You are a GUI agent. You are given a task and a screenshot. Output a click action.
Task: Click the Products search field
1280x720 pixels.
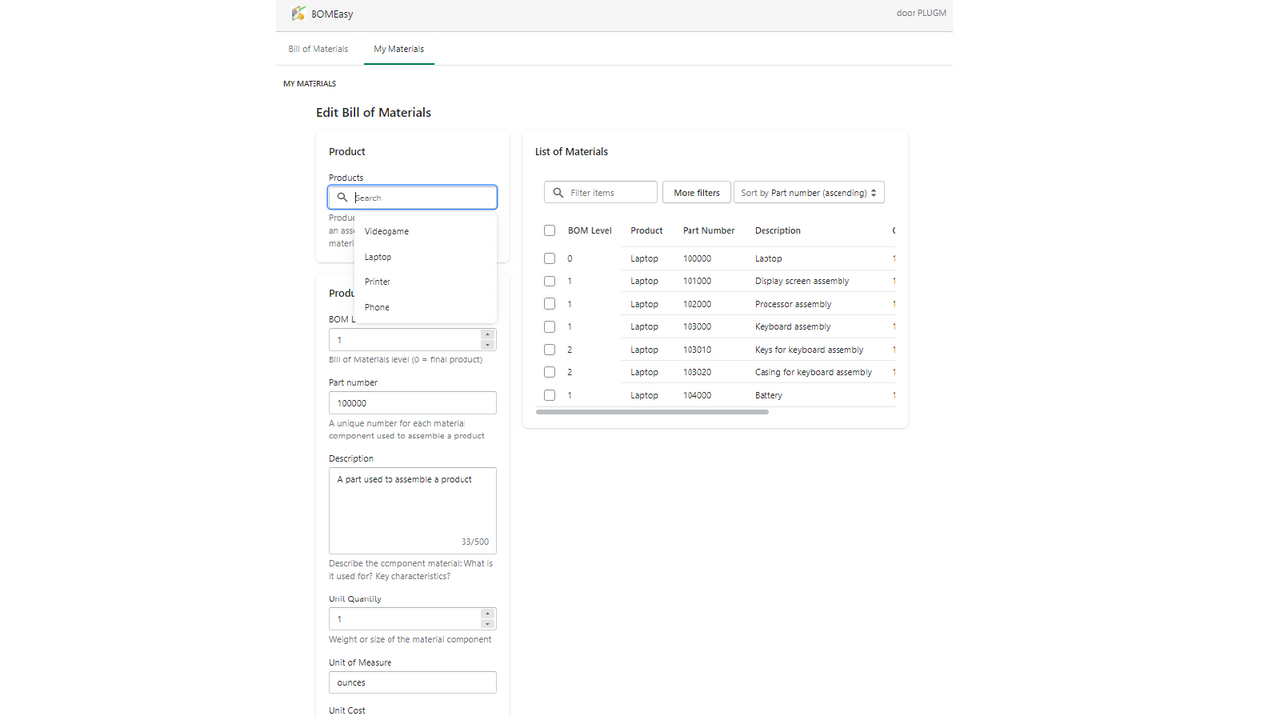[413, 197]
